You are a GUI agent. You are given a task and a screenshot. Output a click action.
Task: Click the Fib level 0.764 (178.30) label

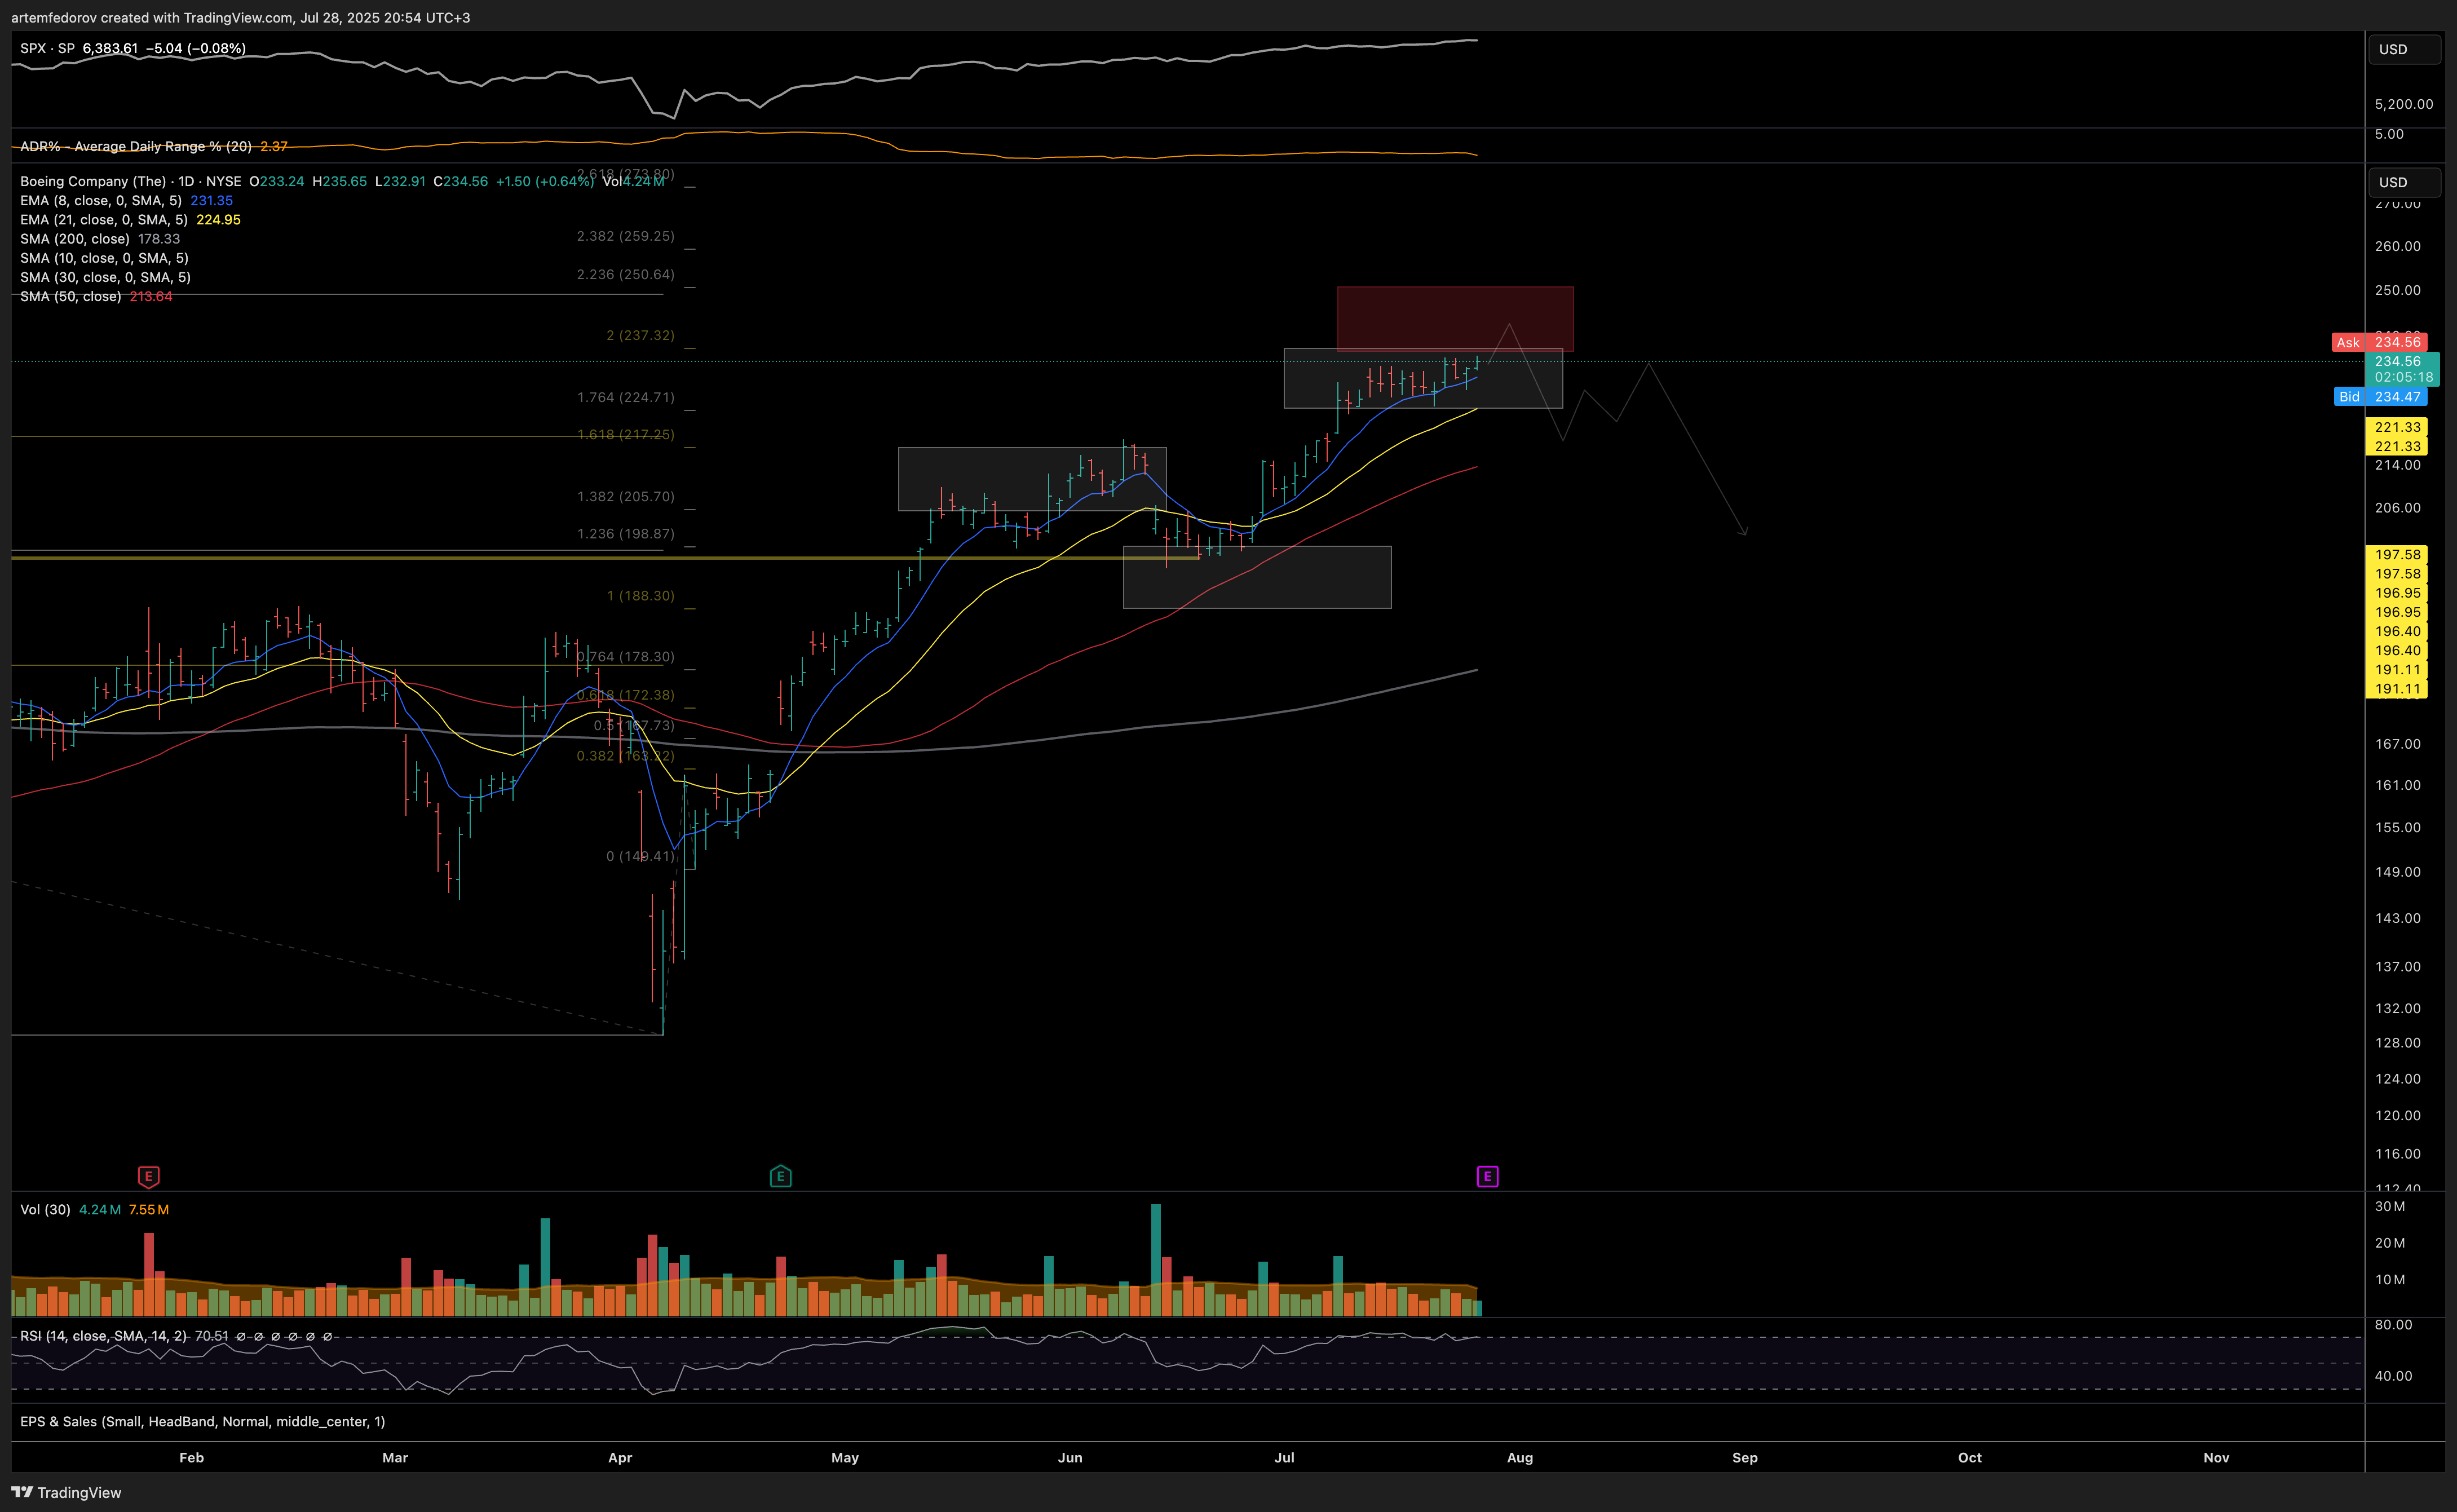click(625, 656)
